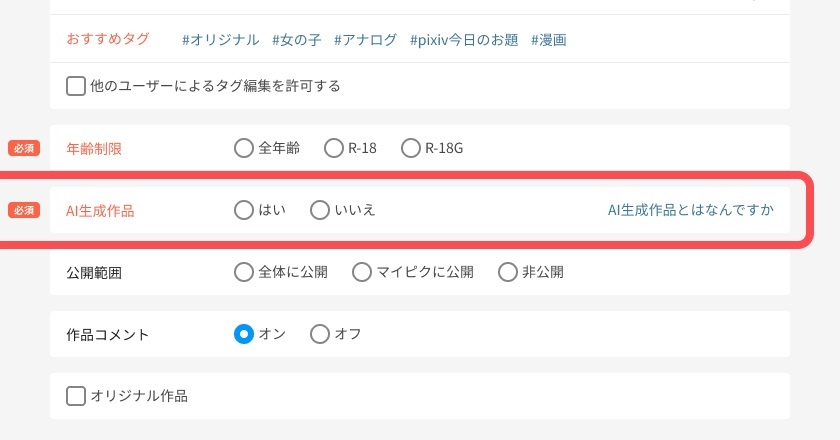840x440 pixels.
Task: Set 公開範囲 to 全体に公開
Action: pyautogui.click(x=243, y=272)
